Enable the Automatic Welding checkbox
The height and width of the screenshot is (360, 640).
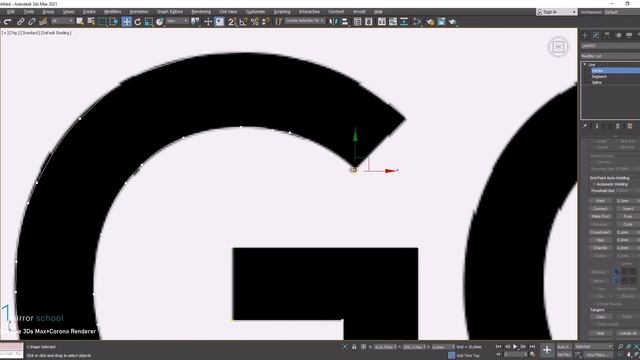tap(594, 184)
